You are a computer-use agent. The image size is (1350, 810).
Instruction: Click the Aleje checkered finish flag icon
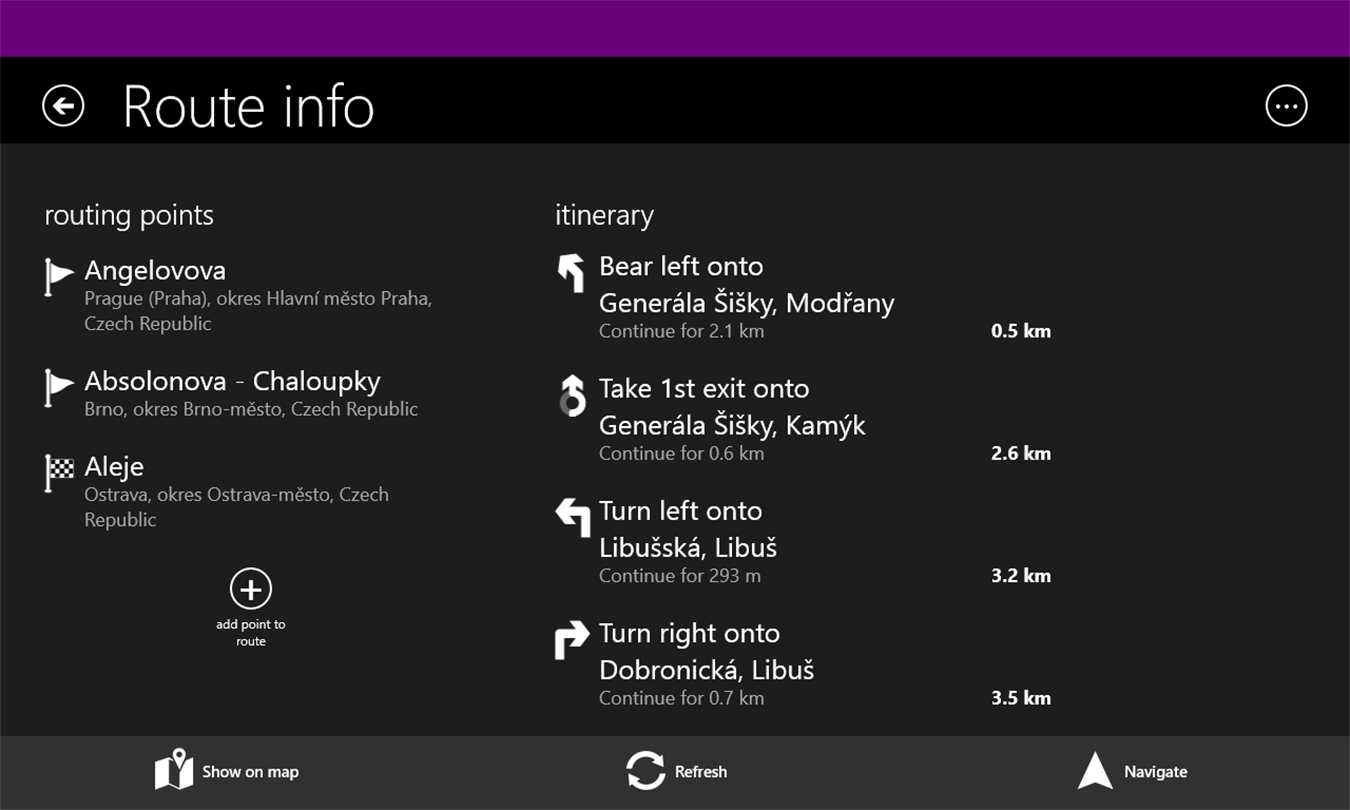point(58,472)
